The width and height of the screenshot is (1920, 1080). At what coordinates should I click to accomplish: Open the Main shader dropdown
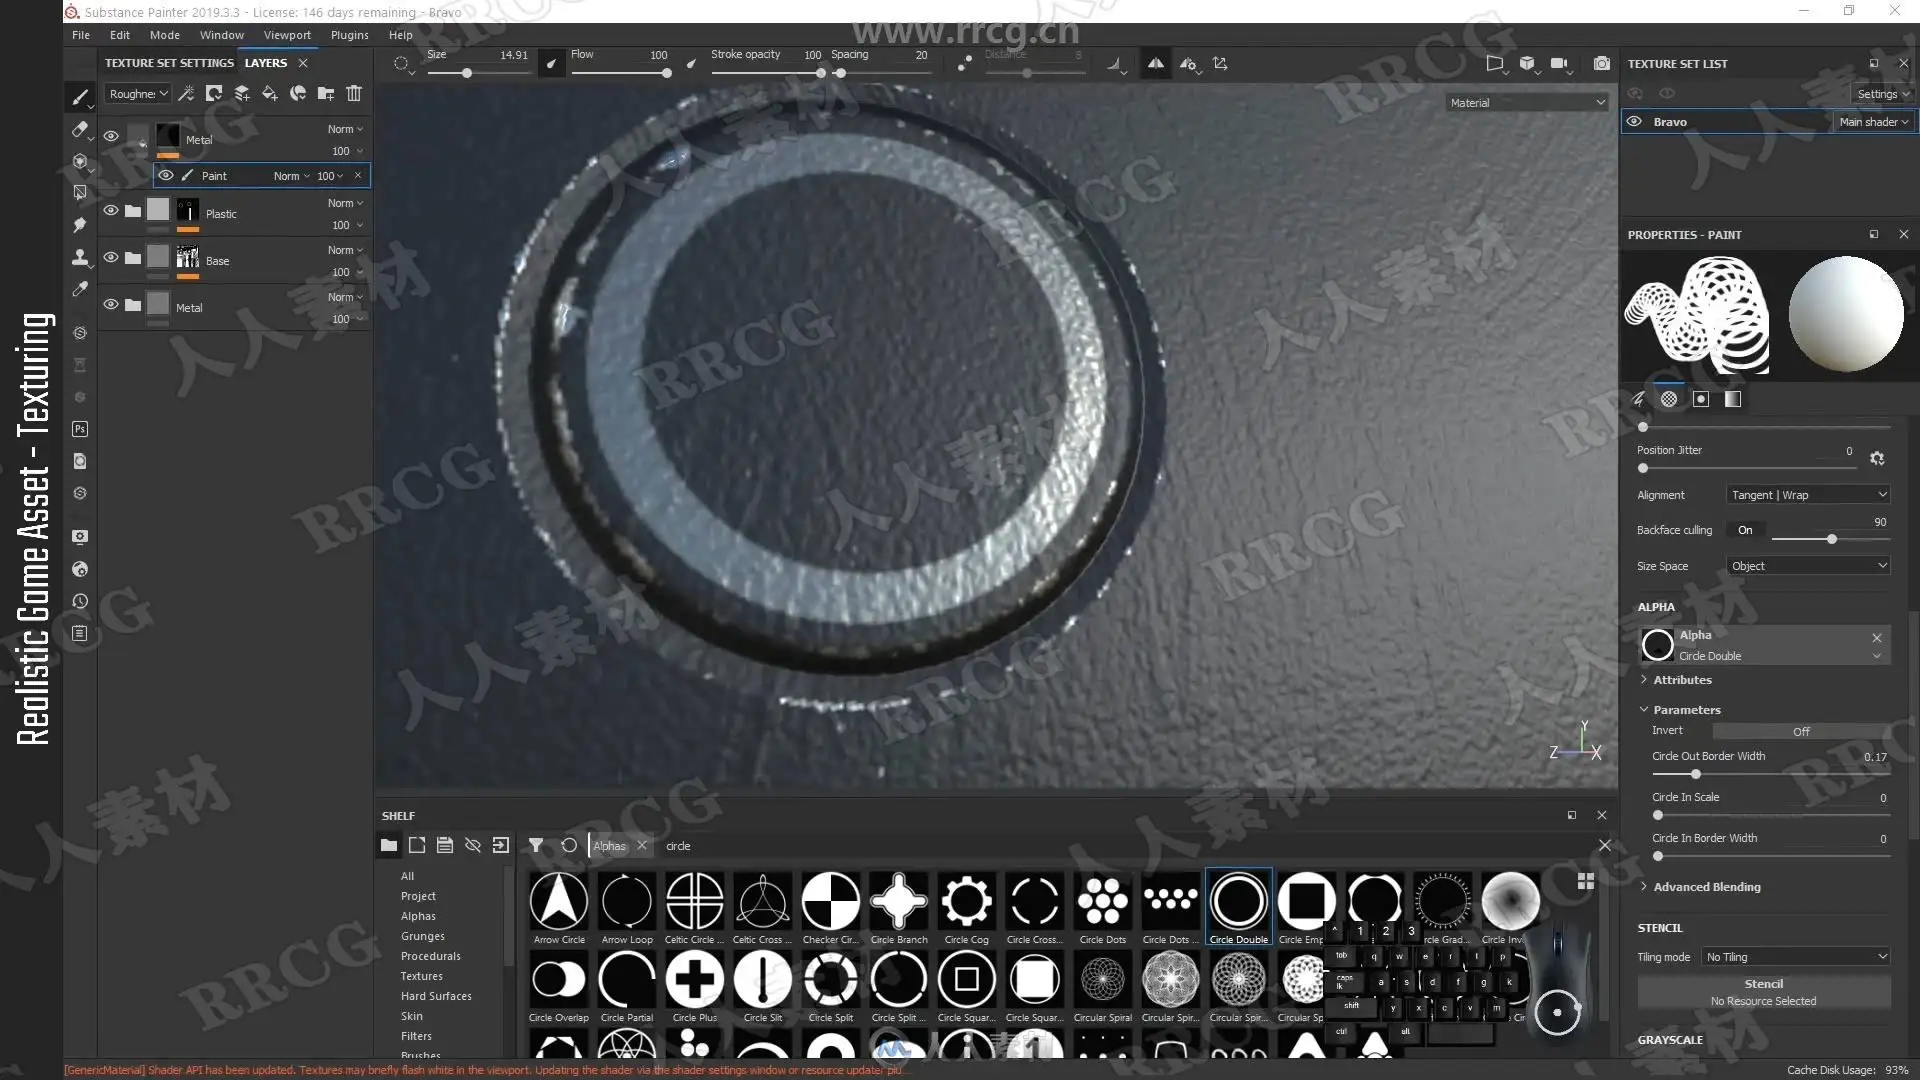click(1873, 121)
